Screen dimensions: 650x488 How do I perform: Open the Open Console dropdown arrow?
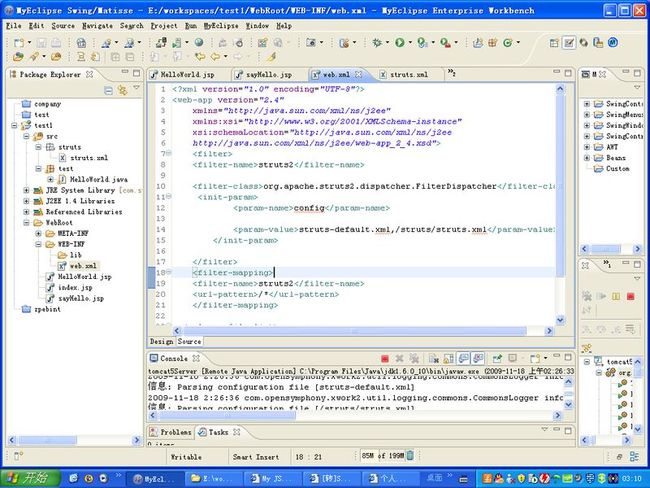[545, 358]
